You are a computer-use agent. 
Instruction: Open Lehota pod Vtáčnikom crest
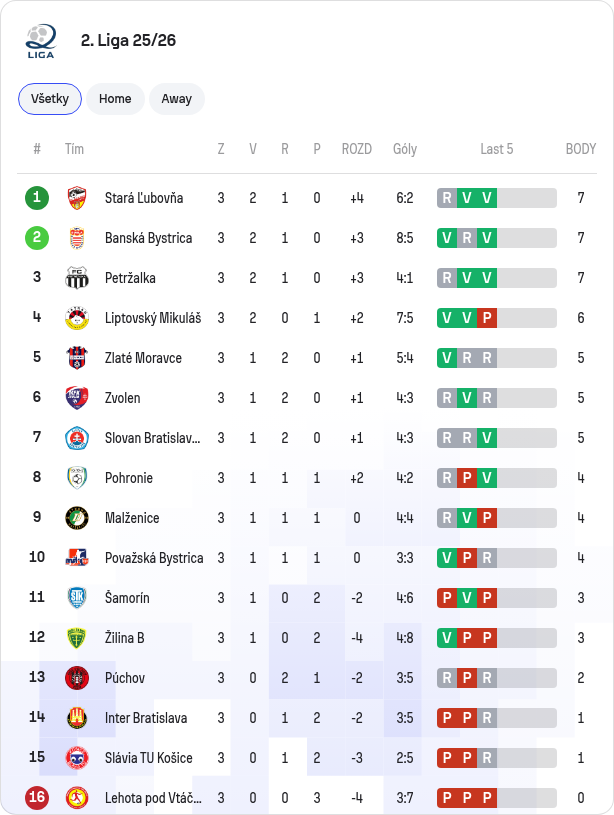coord(77,798)
